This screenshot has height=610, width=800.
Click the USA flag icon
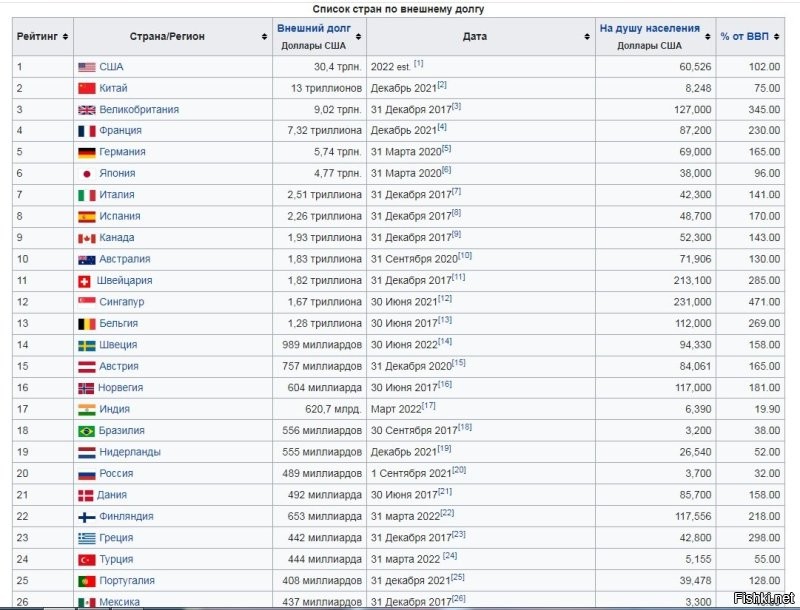pyautogui.click(x=86, y=67)
